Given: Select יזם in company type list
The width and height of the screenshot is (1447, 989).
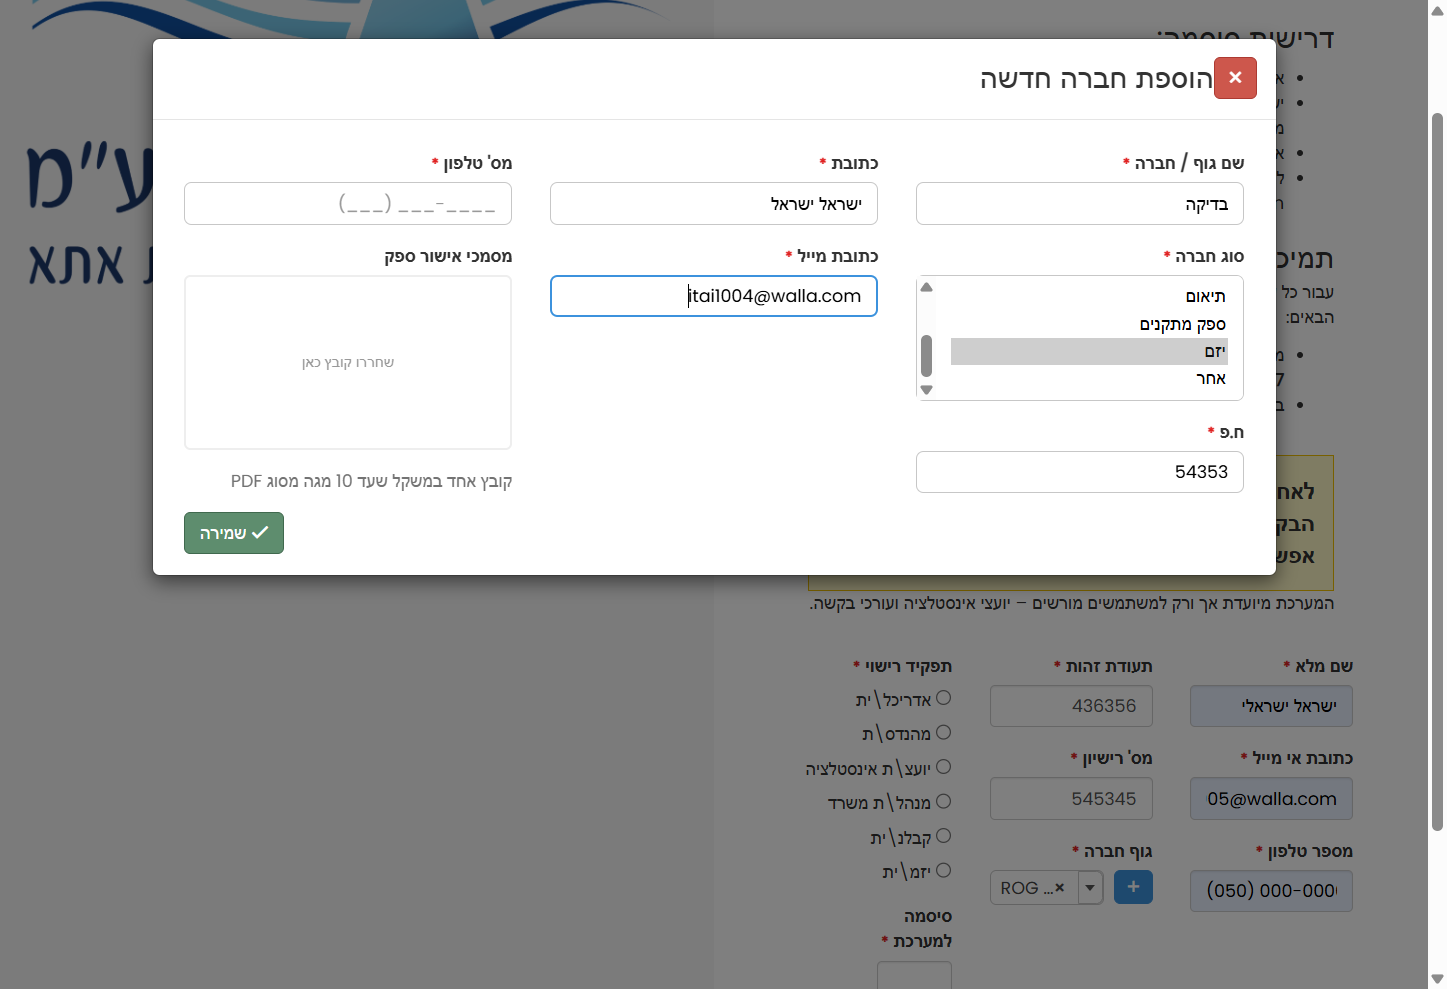Looking at the screenshot, I should click(x=1089, y=351).
